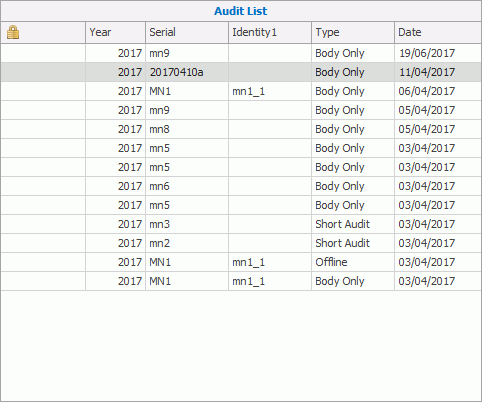Click the lock cell of the mn8 row
Viewport: 482px width, 402px height.
[43, 129]
